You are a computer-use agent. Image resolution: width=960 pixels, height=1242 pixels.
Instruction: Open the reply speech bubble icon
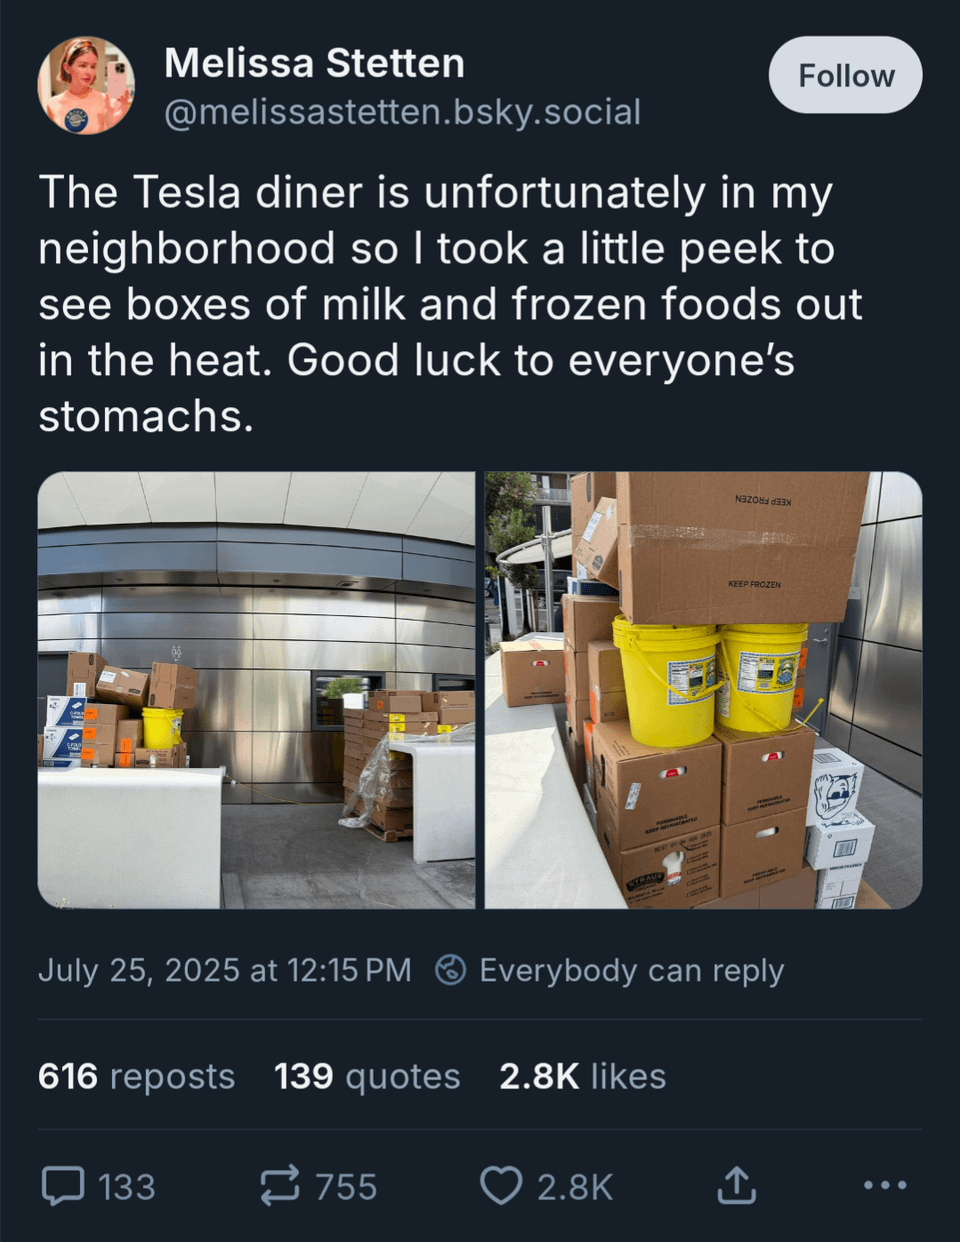click(62, 1186)
